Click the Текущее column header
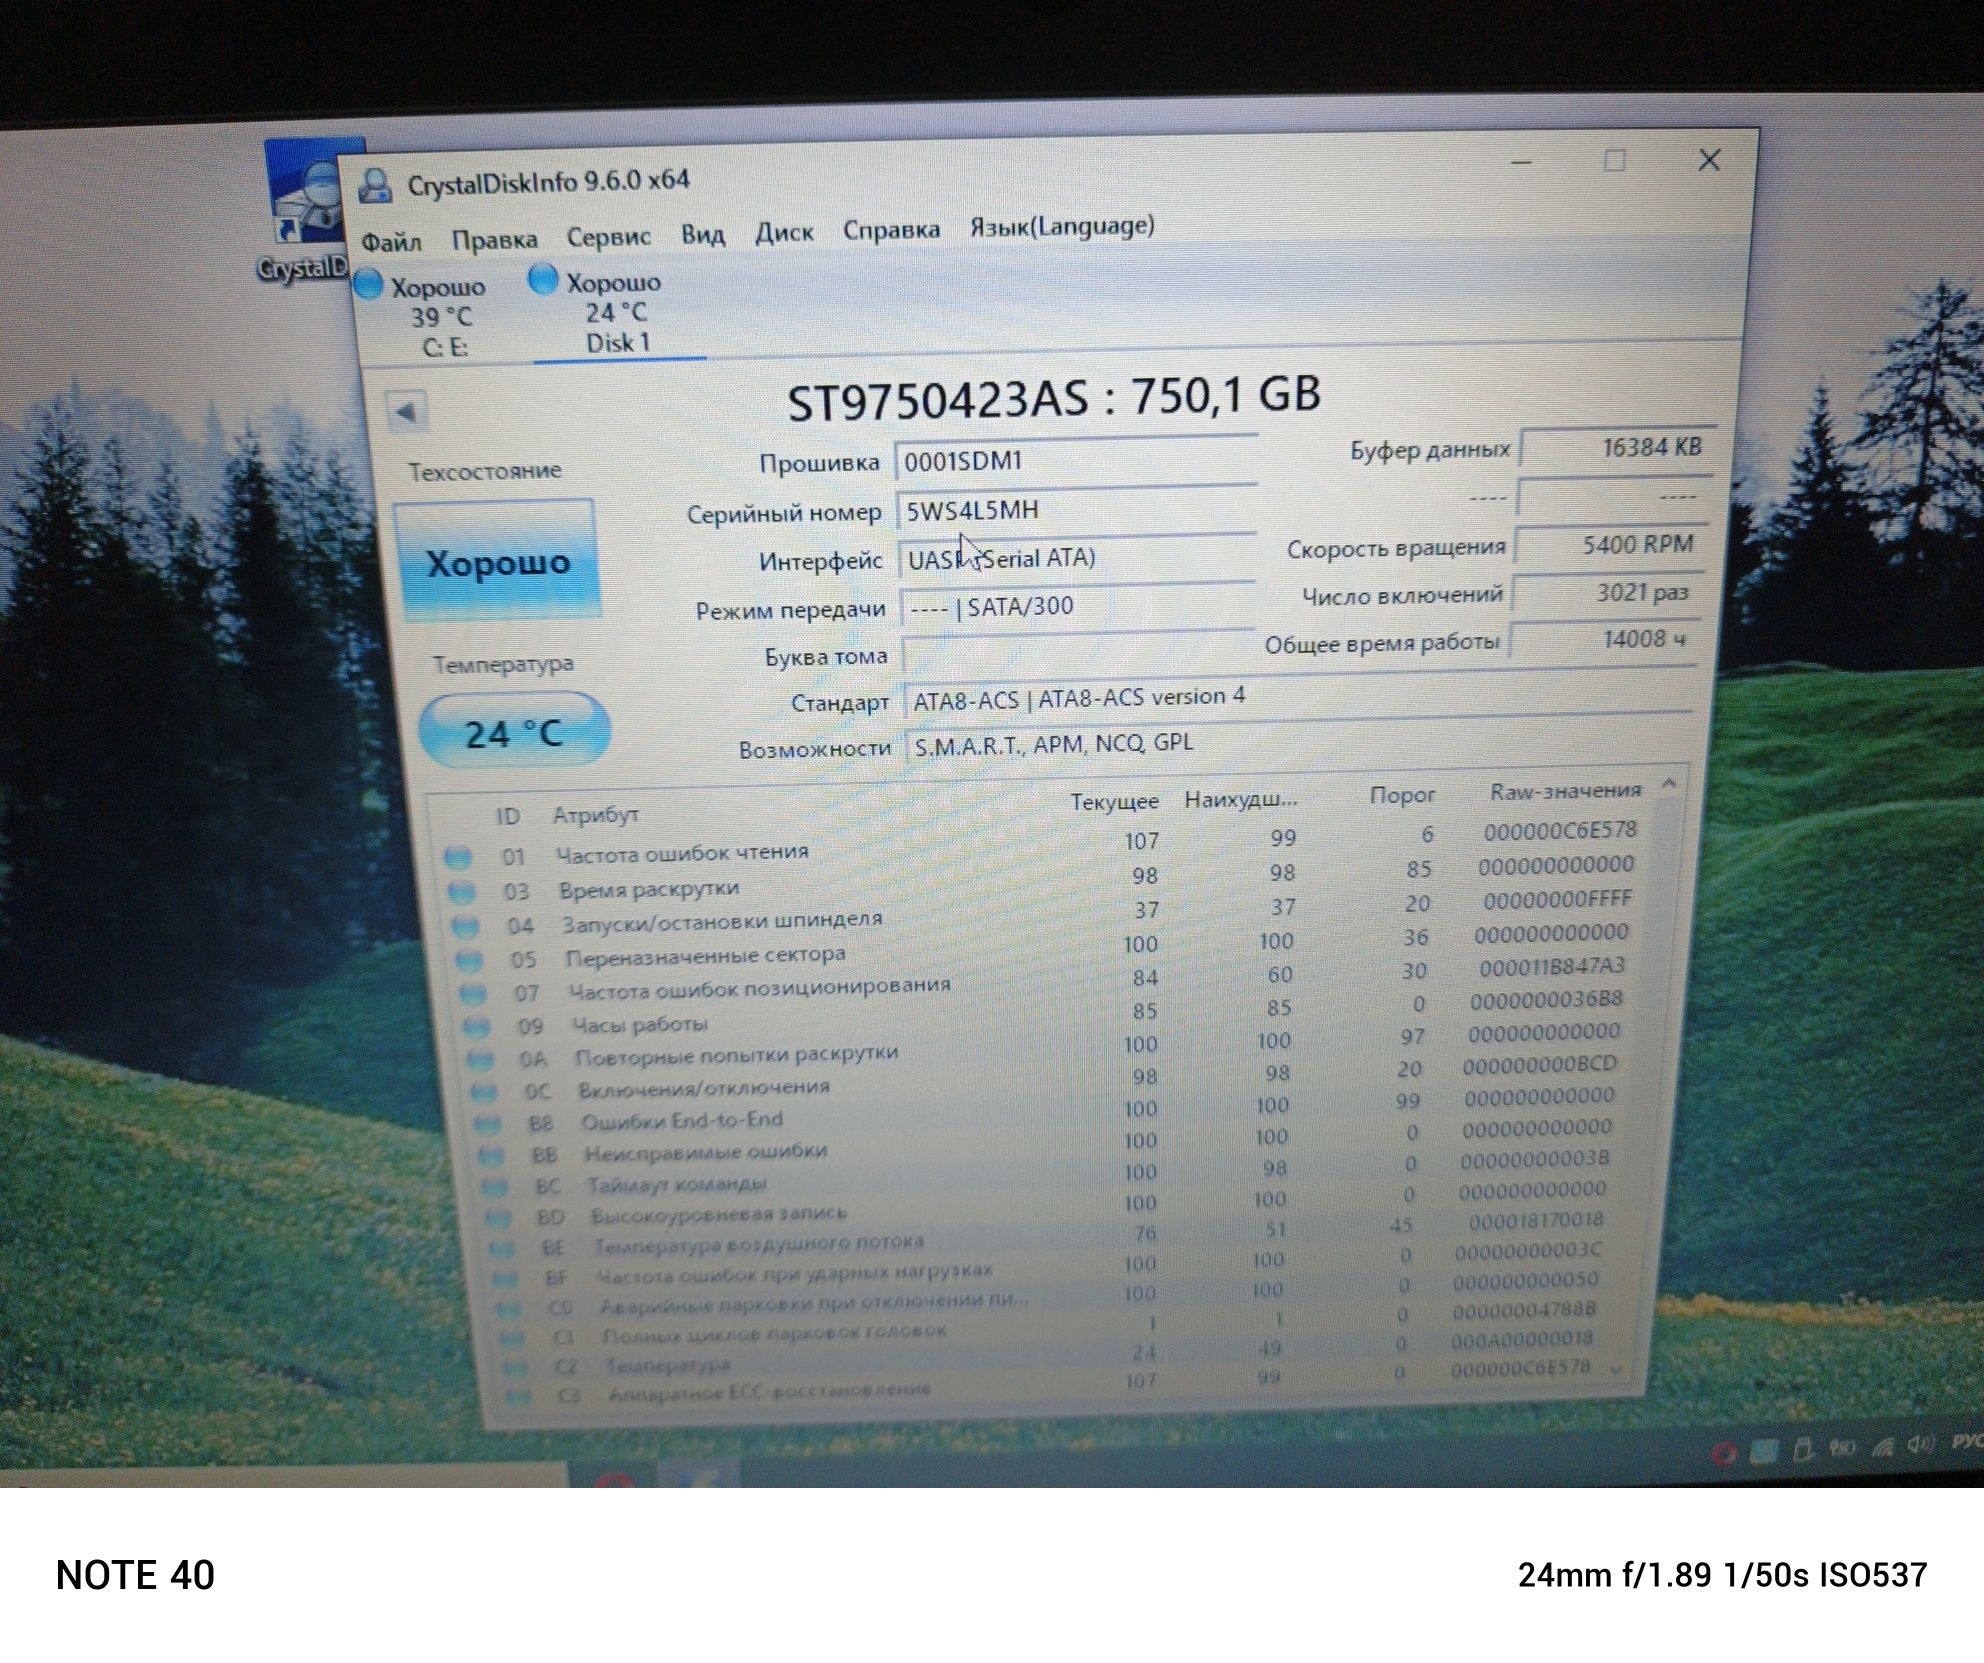1984x1663 pixels. click(1114, 801)
